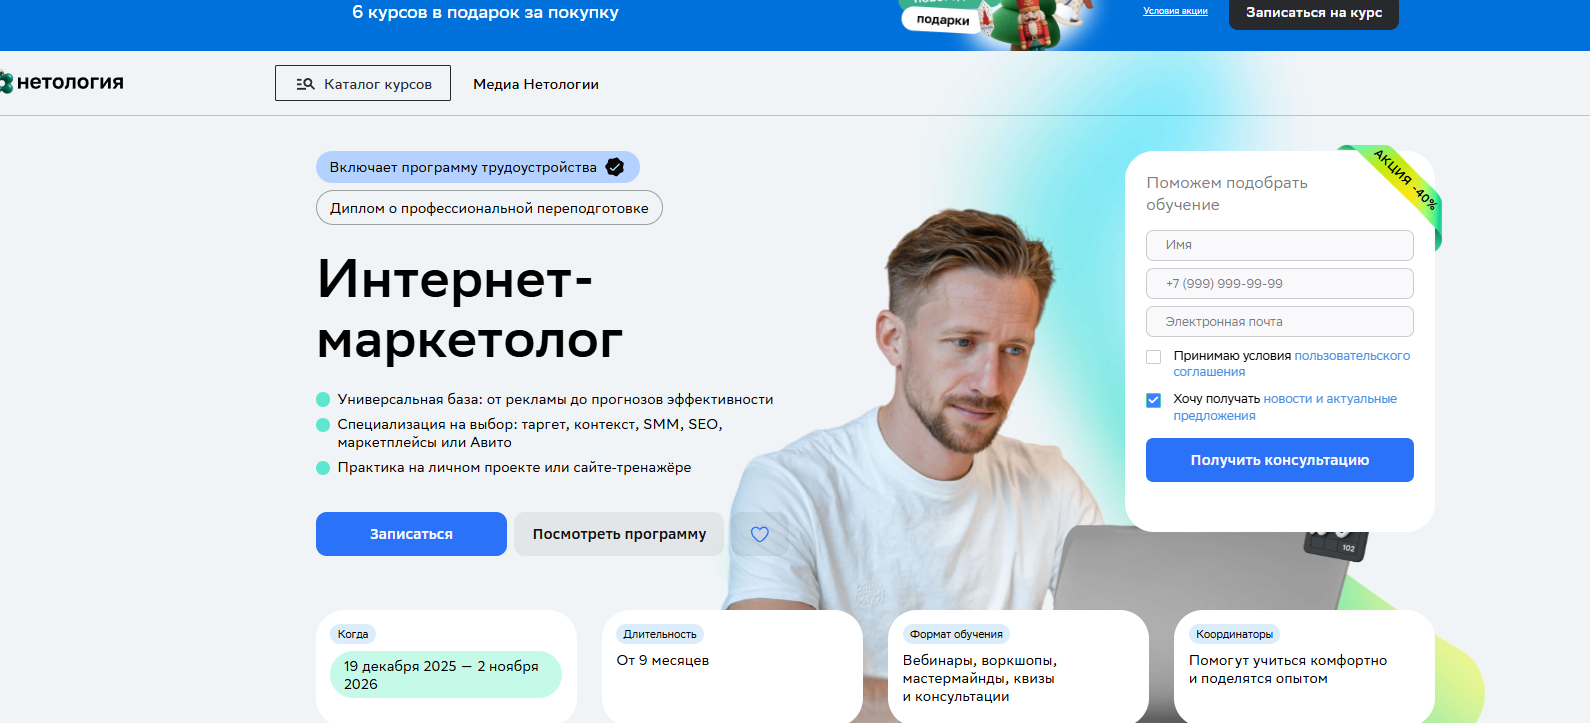Image resolution: width=1590 pixels, height=723 pixels.
Task: Focus the phone number input field
Action: pos(1280,283)
